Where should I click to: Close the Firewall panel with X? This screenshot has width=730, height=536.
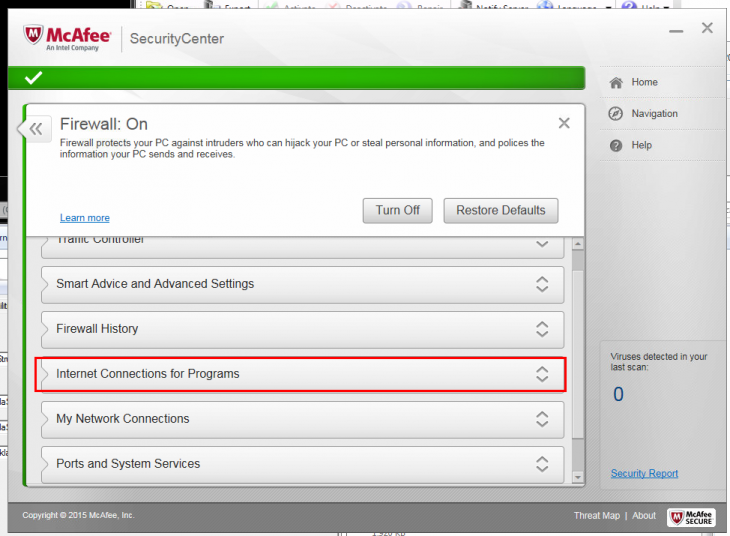point(564,123)
